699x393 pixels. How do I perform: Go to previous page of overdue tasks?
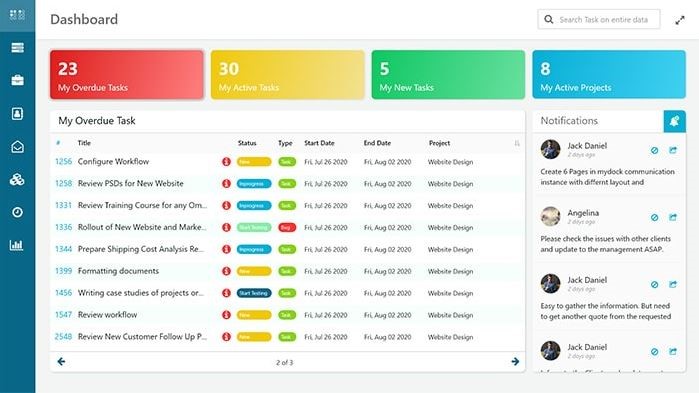61,361
